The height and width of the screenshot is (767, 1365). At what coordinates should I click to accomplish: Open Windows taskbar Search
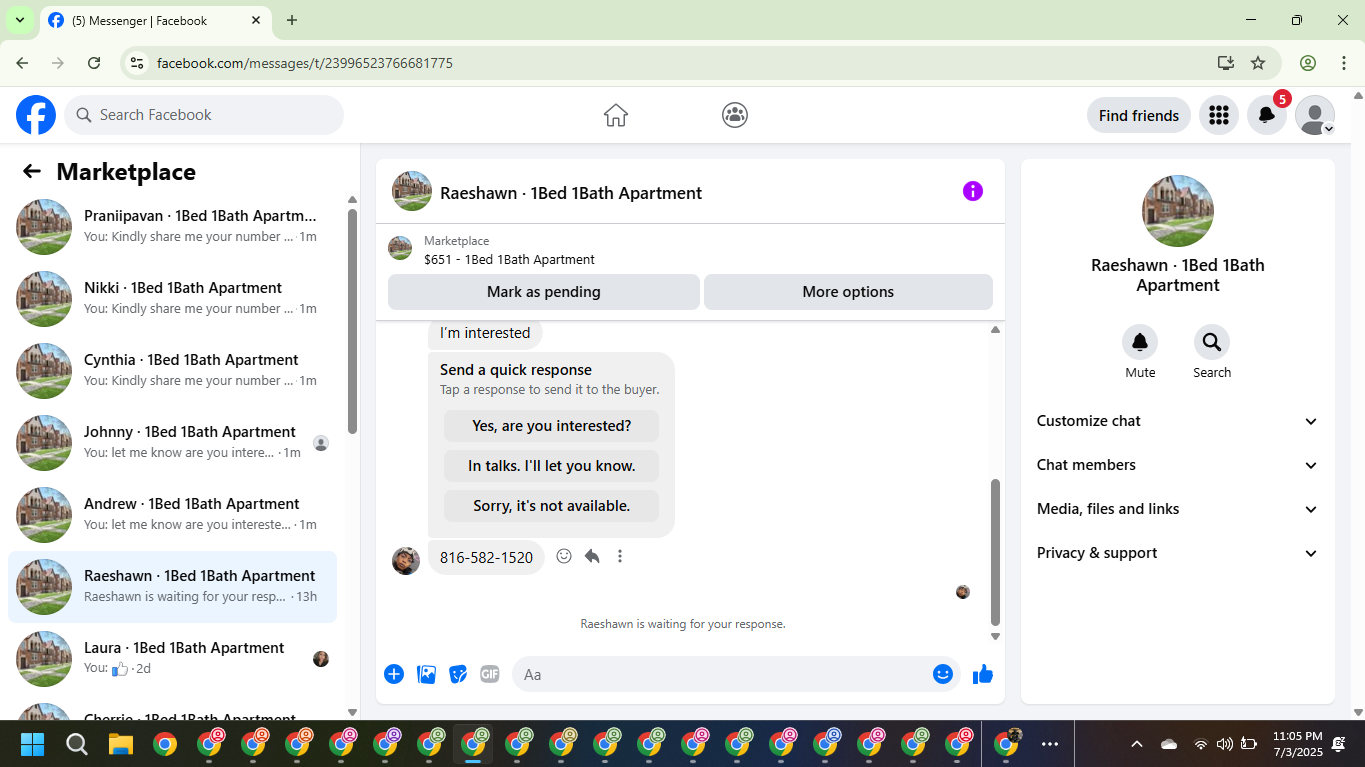(77, 744)
